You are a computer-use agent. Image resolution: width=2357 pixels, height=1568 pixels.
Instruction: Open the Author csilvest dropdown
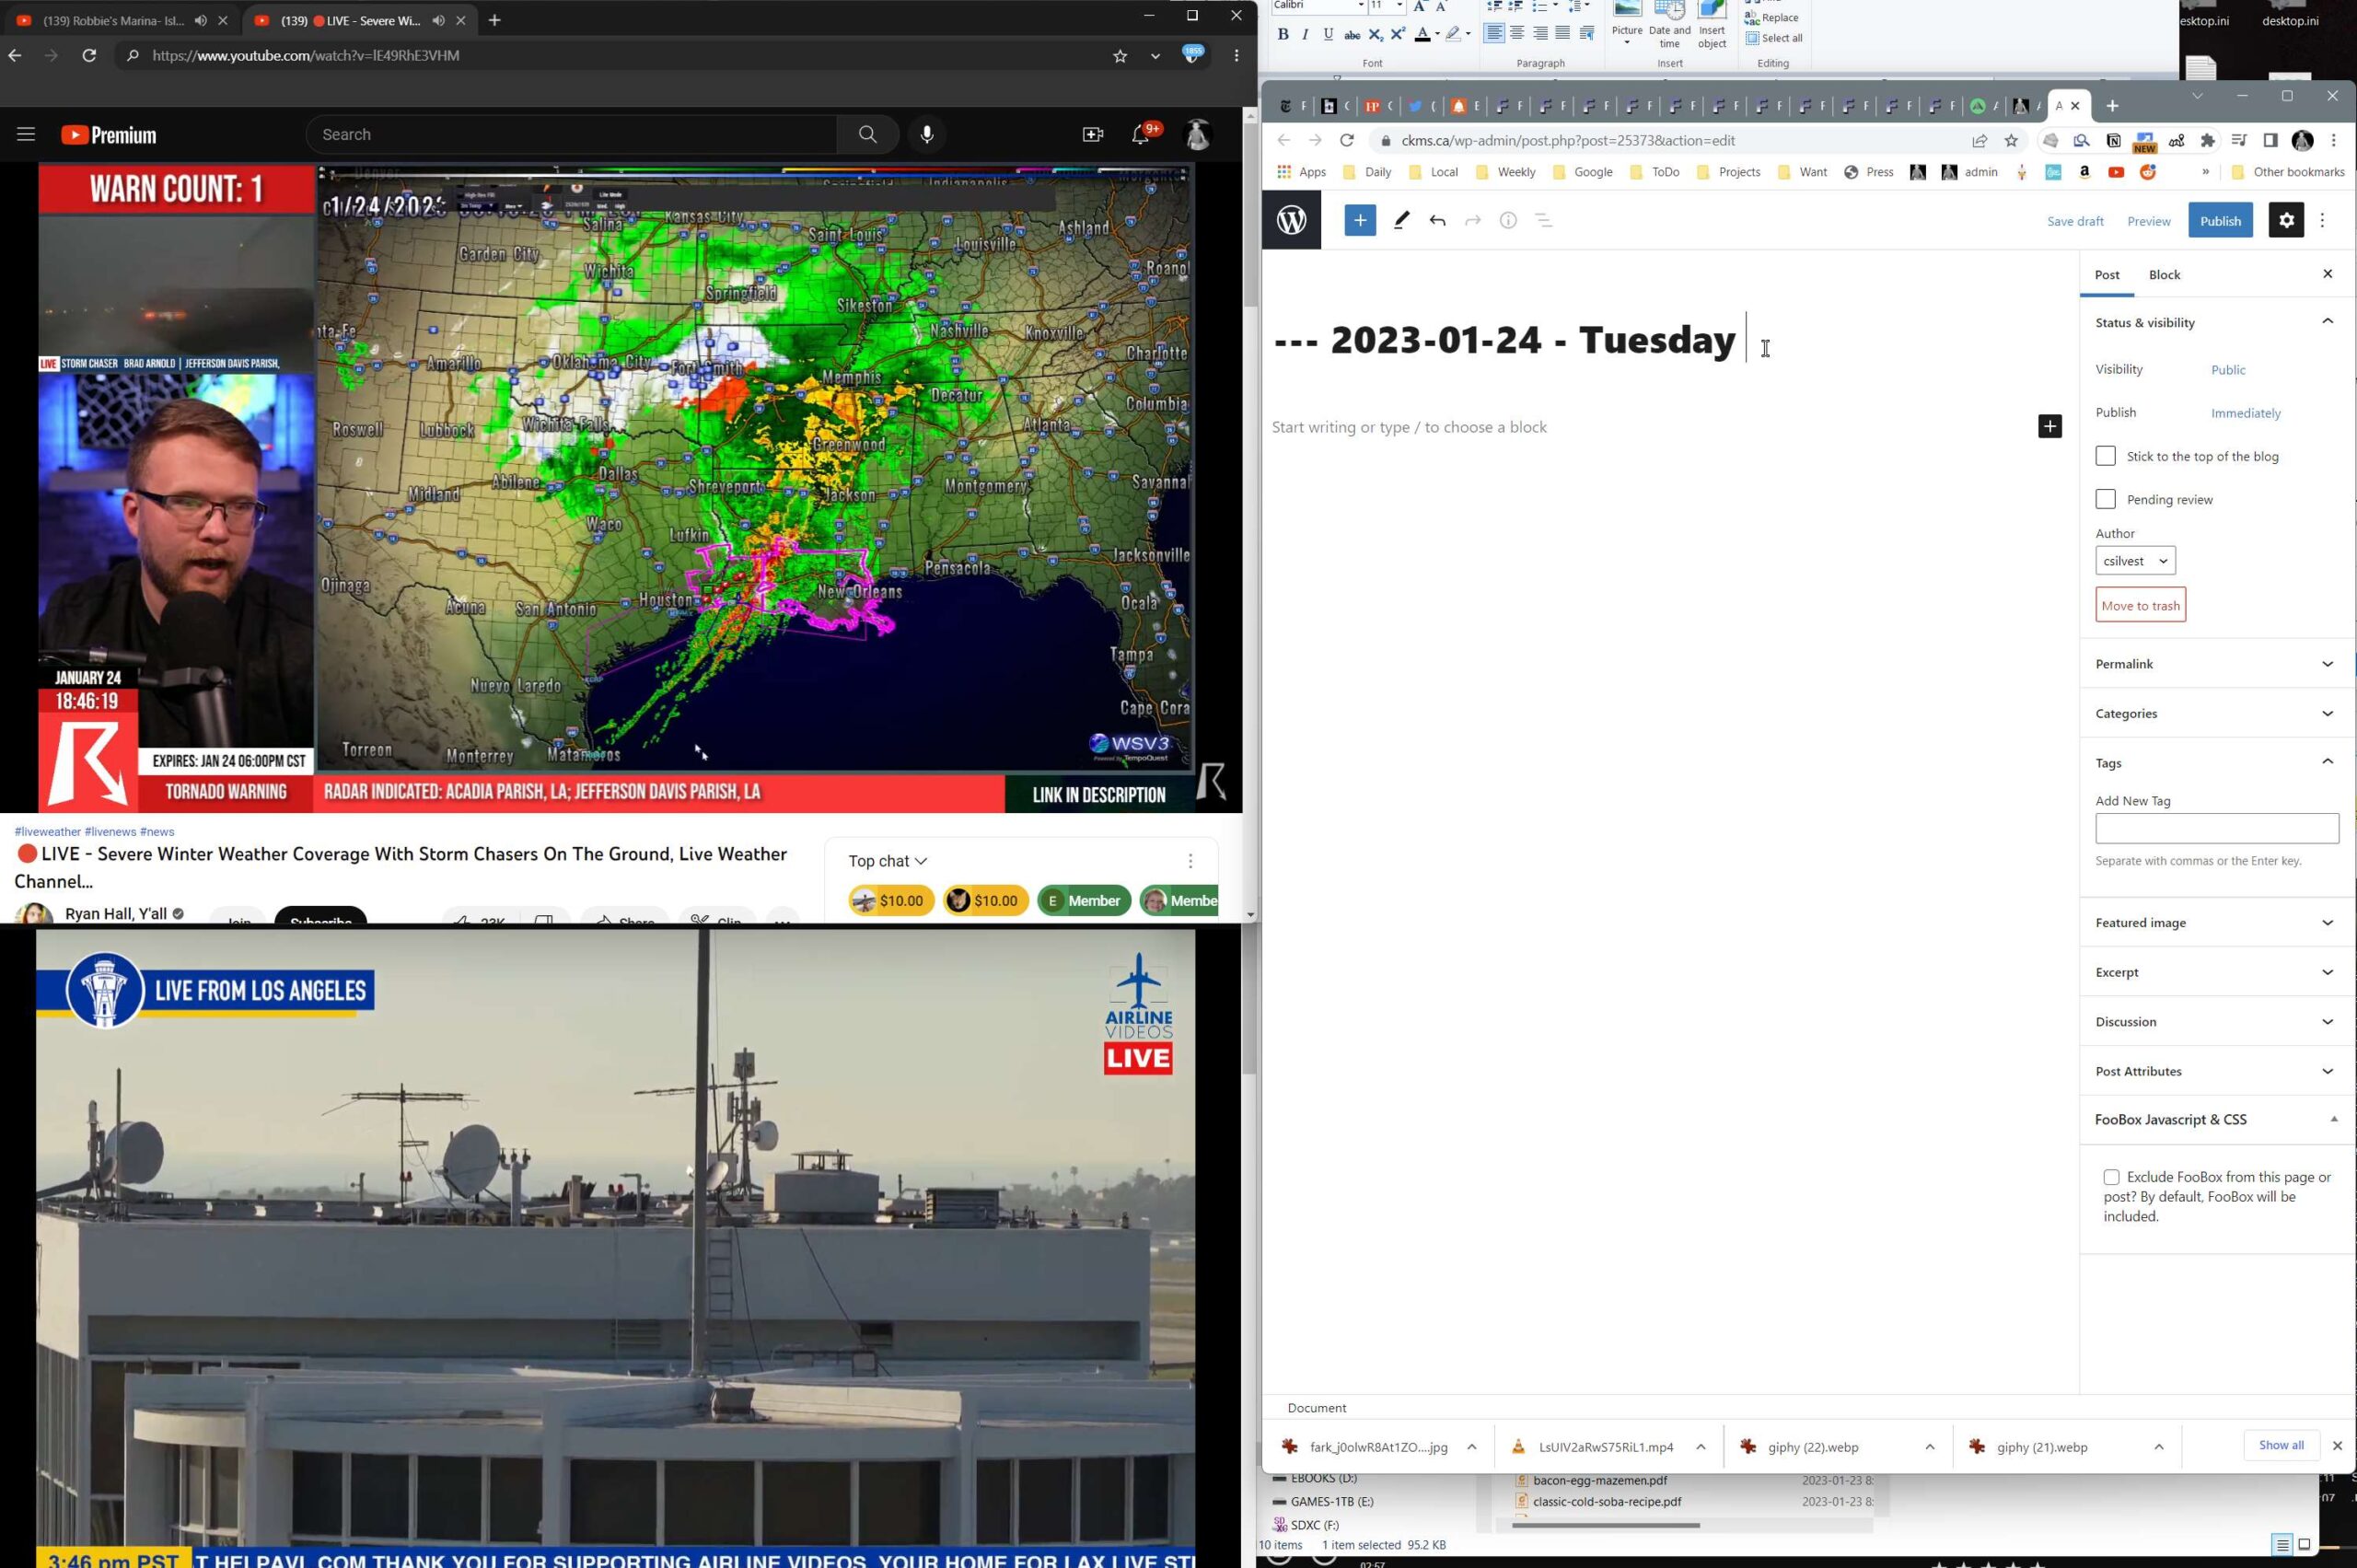(2134, 561)
